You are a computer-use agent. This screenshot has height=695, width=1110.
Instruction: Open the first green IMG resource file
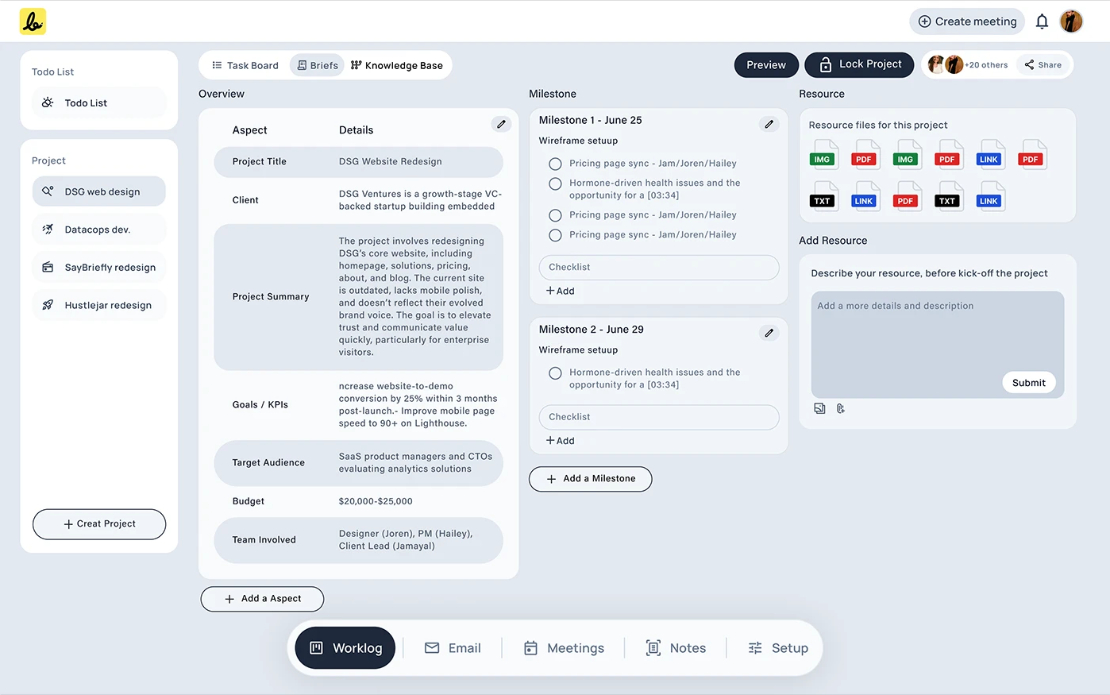click(x=823, y=155)
